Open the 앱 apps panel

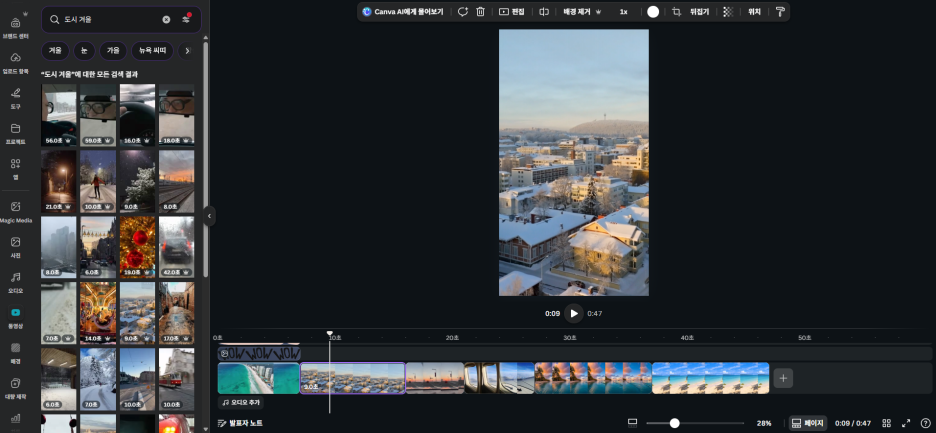tap(16, 168)
